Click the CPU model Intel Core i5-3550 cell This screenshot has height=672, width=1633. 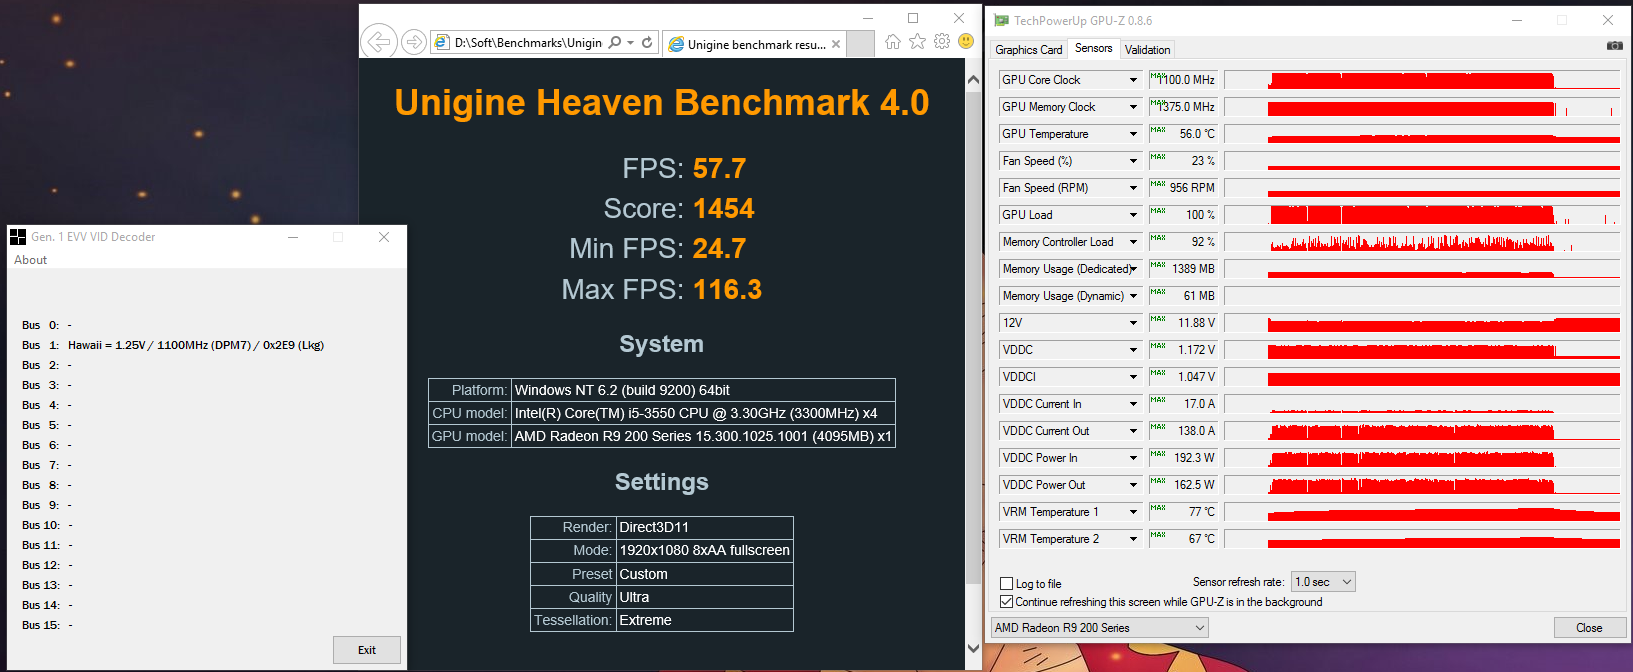tap(703, 413)
